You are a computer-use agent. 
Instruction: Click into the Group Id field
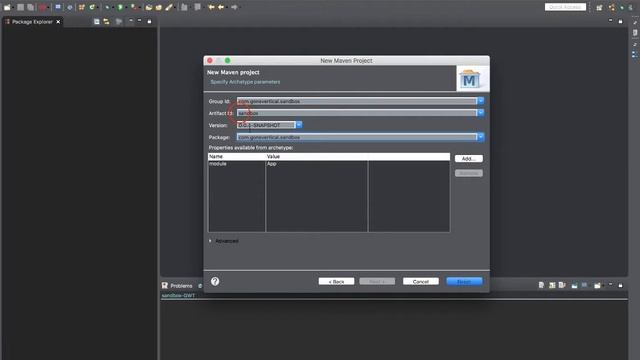356,101
